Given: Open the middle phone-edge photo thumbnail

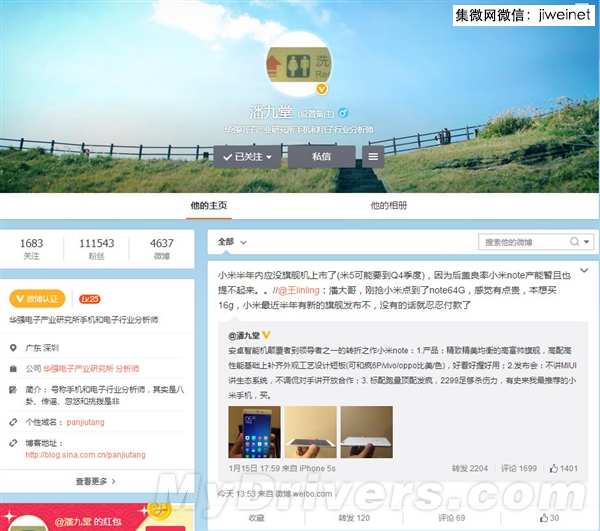Looking at the screenshot, I should pyautogui.click(x=310, y=432).
